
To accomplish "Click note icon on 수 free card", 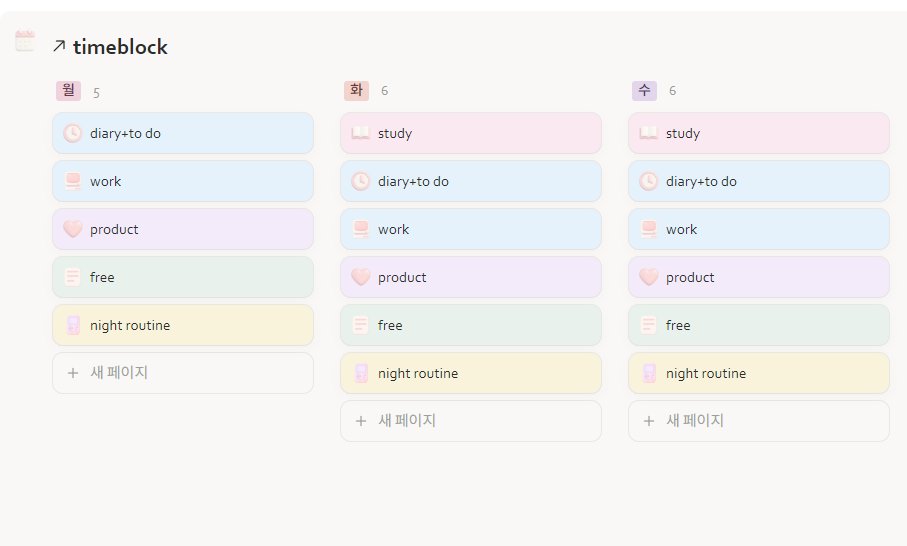I will [x=648, y=325].
